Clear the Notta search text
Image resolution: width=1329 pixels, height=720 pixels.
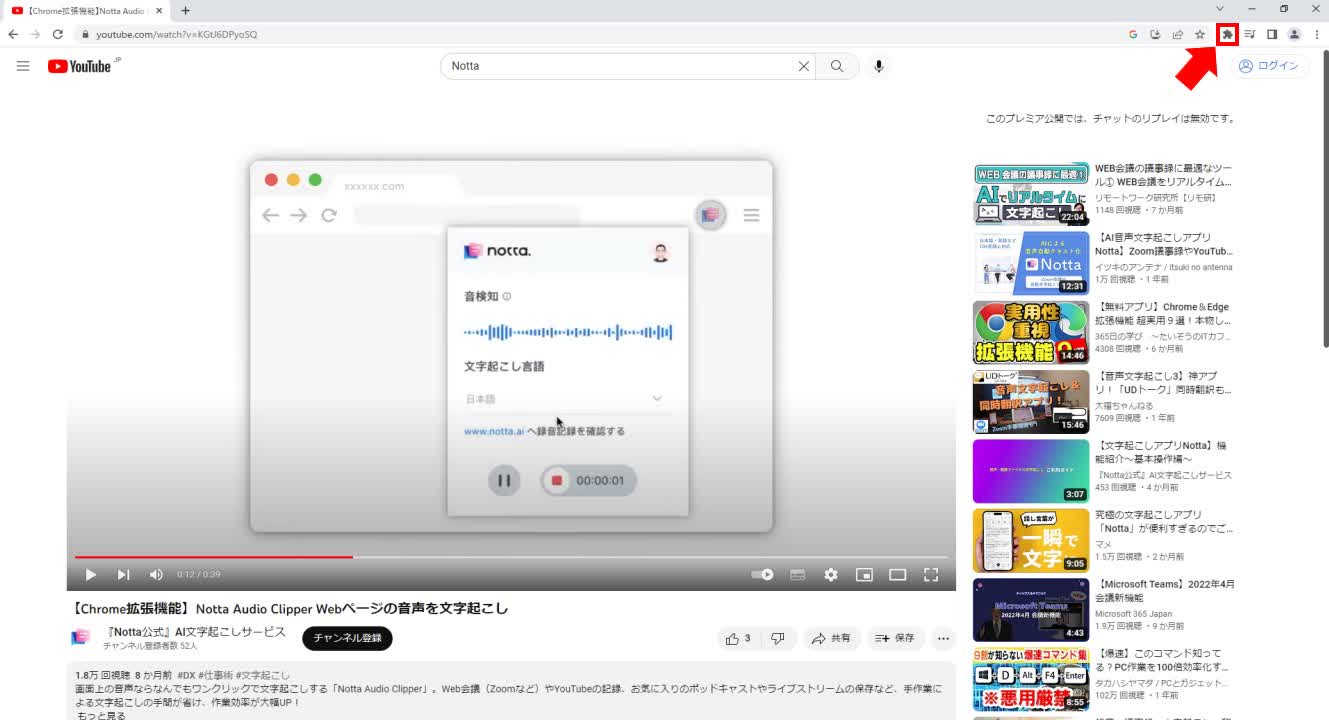click(804, 66)
